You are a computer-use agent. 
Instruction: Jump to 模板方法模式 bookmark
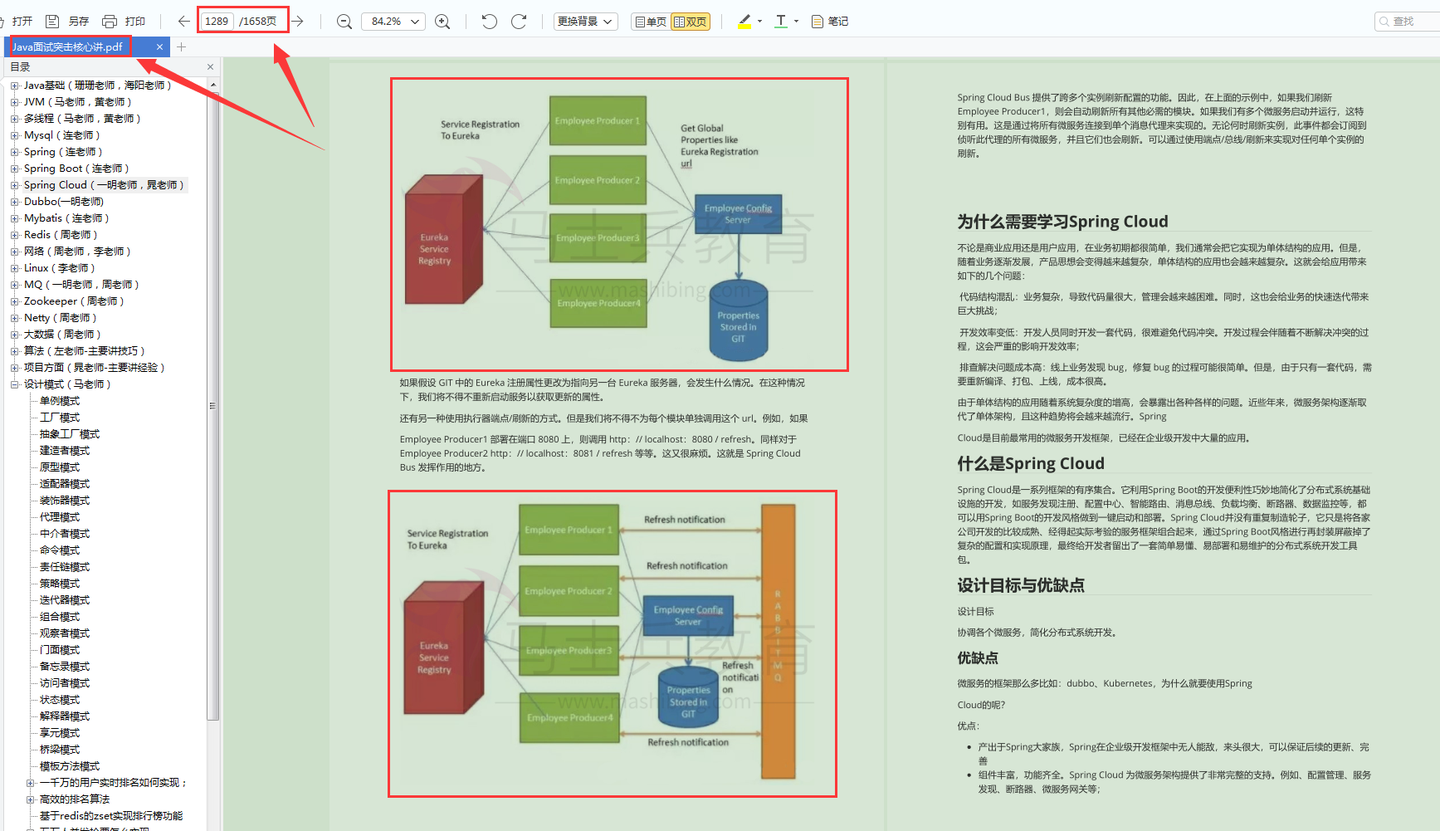coord(70,766)
